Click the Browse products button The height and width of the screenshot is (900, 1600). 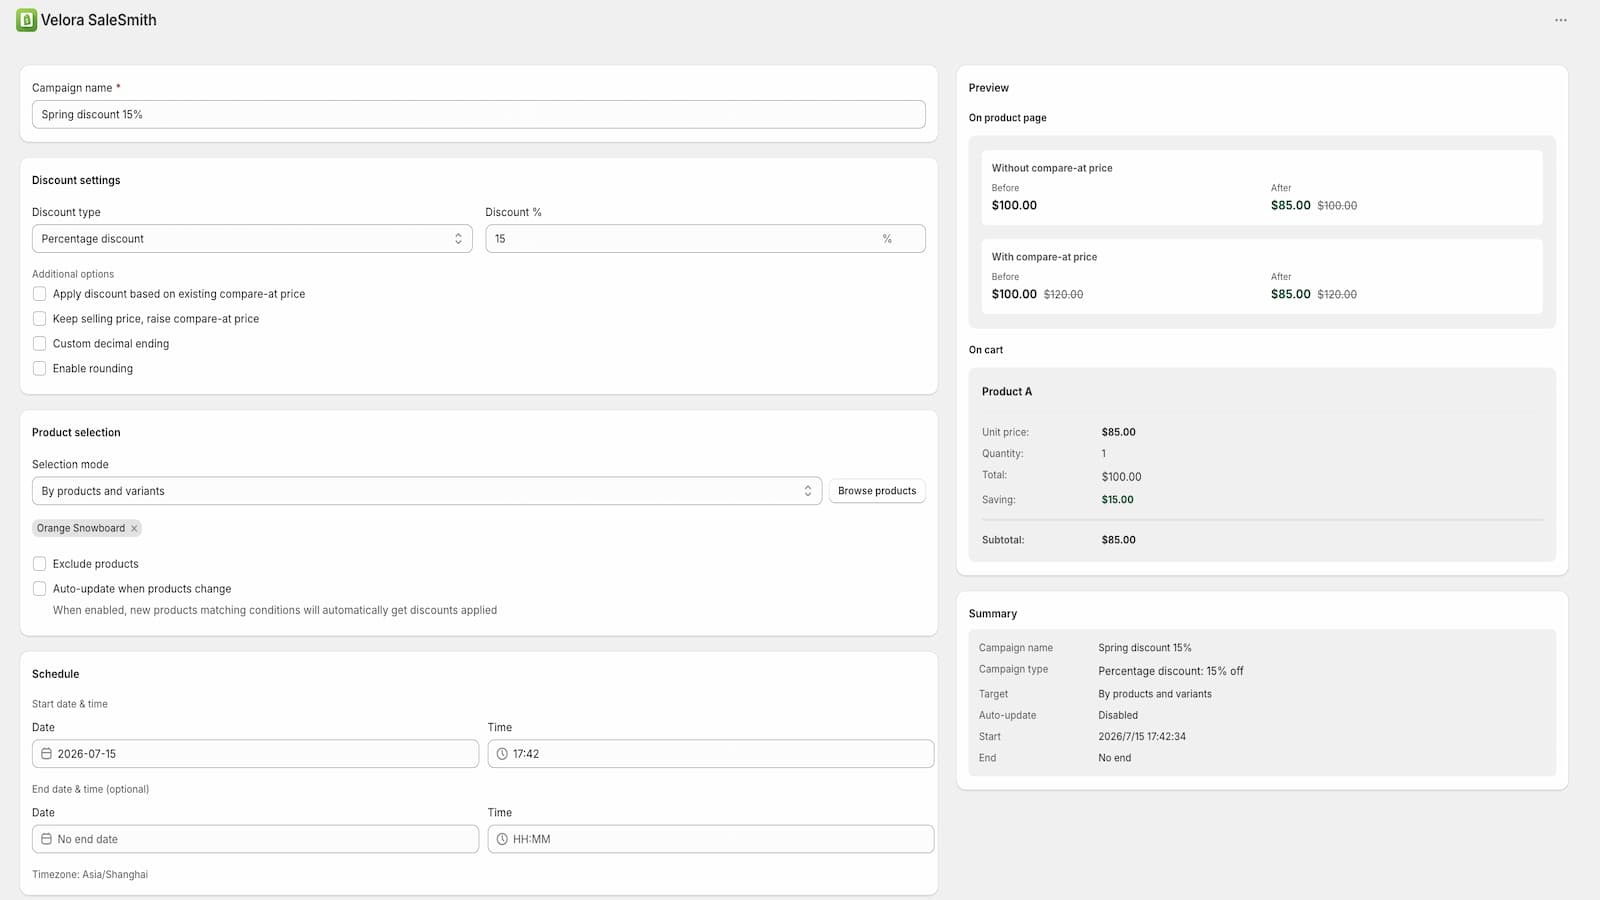[877, 491]
